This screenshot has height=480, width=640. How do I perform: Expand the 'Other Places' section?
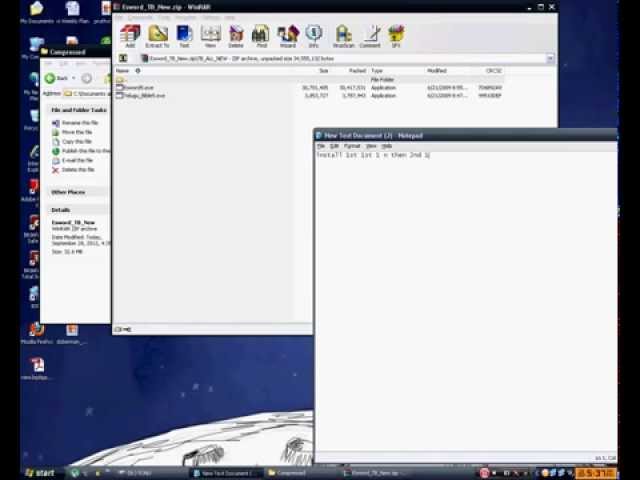tap(78, 192)
